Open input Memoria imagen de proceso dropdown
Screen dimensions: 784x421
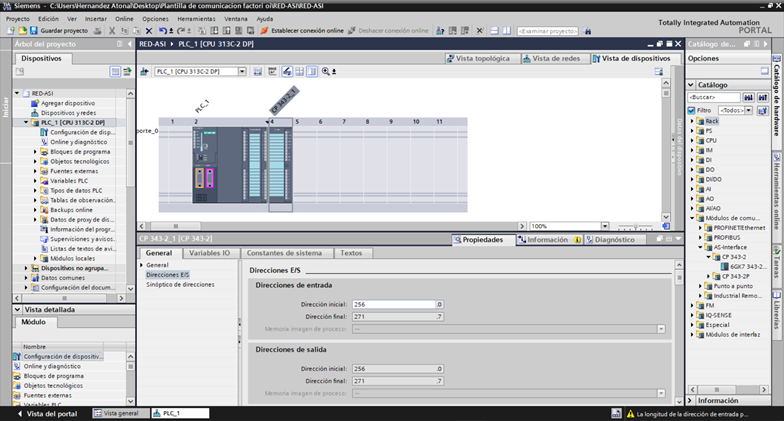[661, 329]
